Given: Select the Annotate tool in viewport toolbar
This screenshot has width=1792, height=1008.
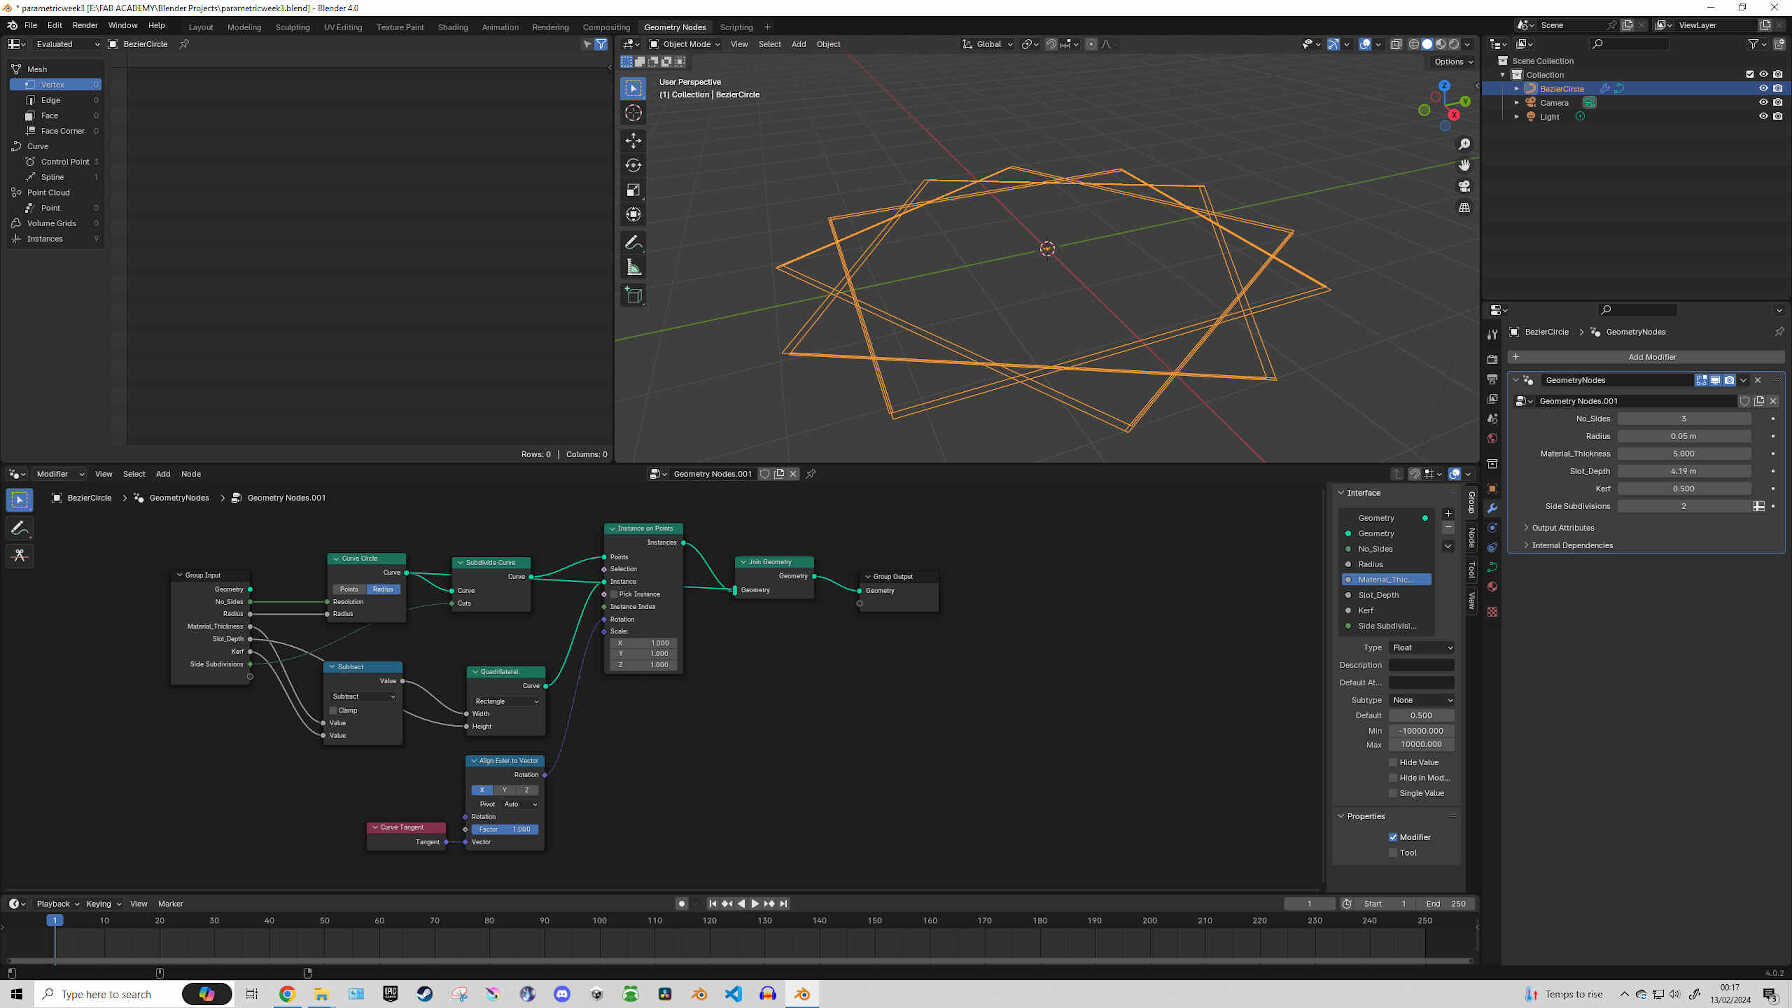Looking at the screenshot, I should (x=633, y=243).
